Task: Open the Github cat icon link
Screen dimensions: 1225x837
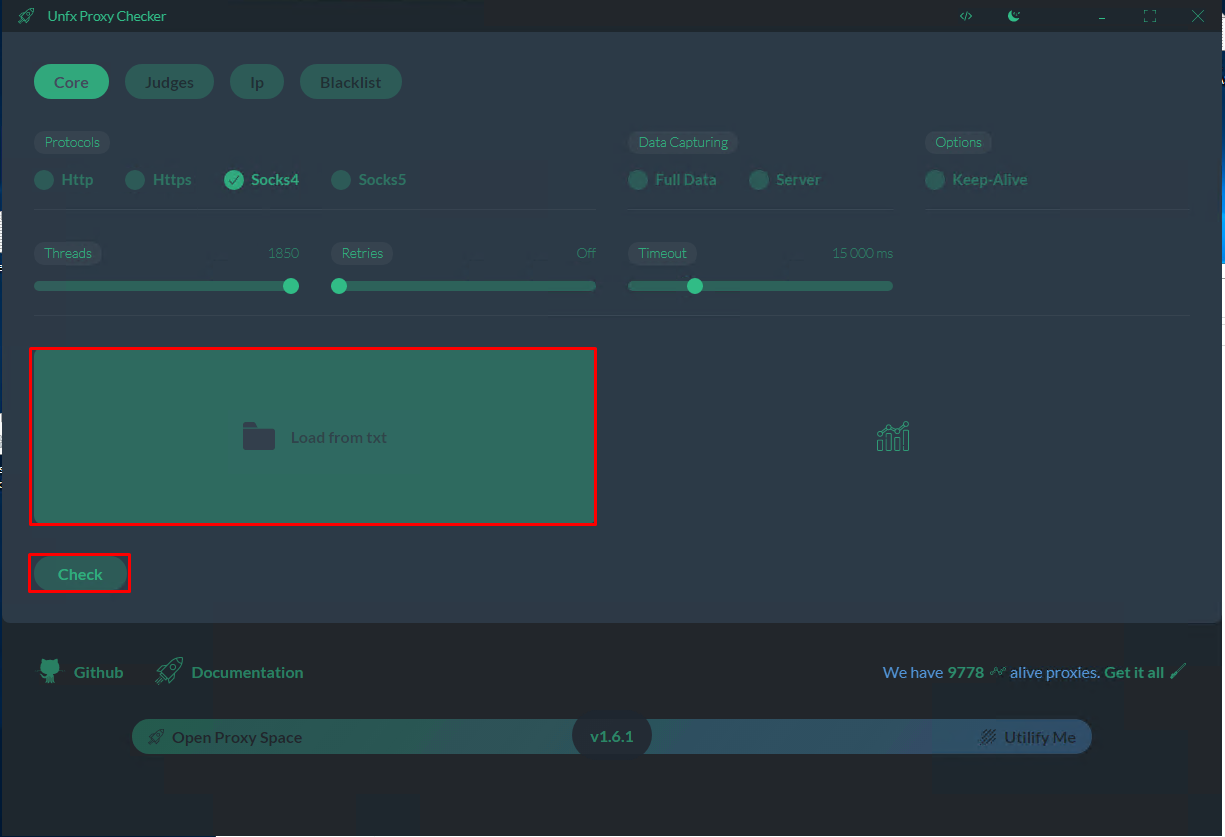Action: click(x=49, y=671)
